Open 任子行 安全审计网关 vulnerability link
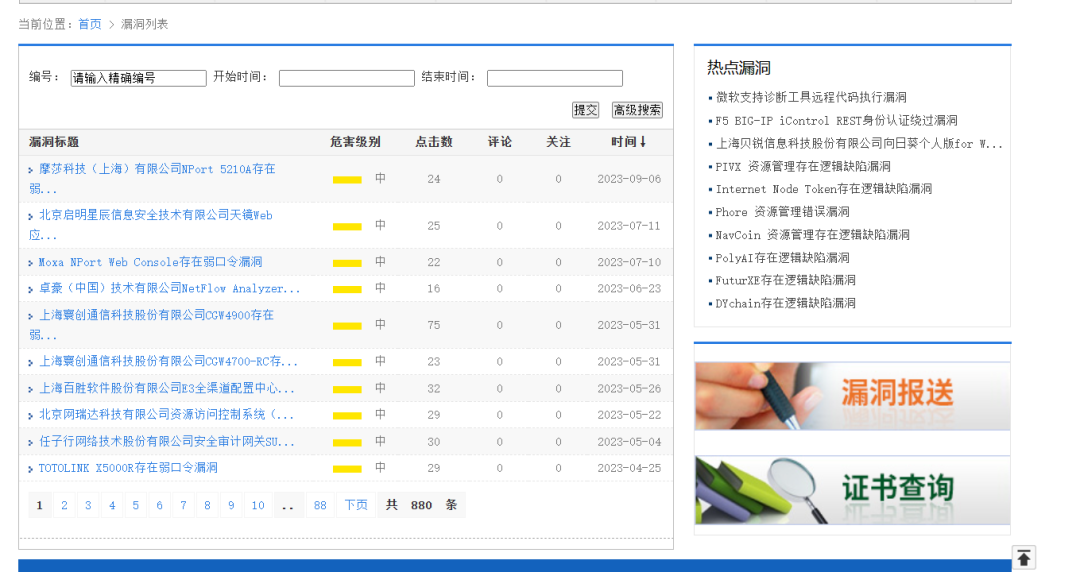This screenshot has height=572, width=1080. [167, 442]
